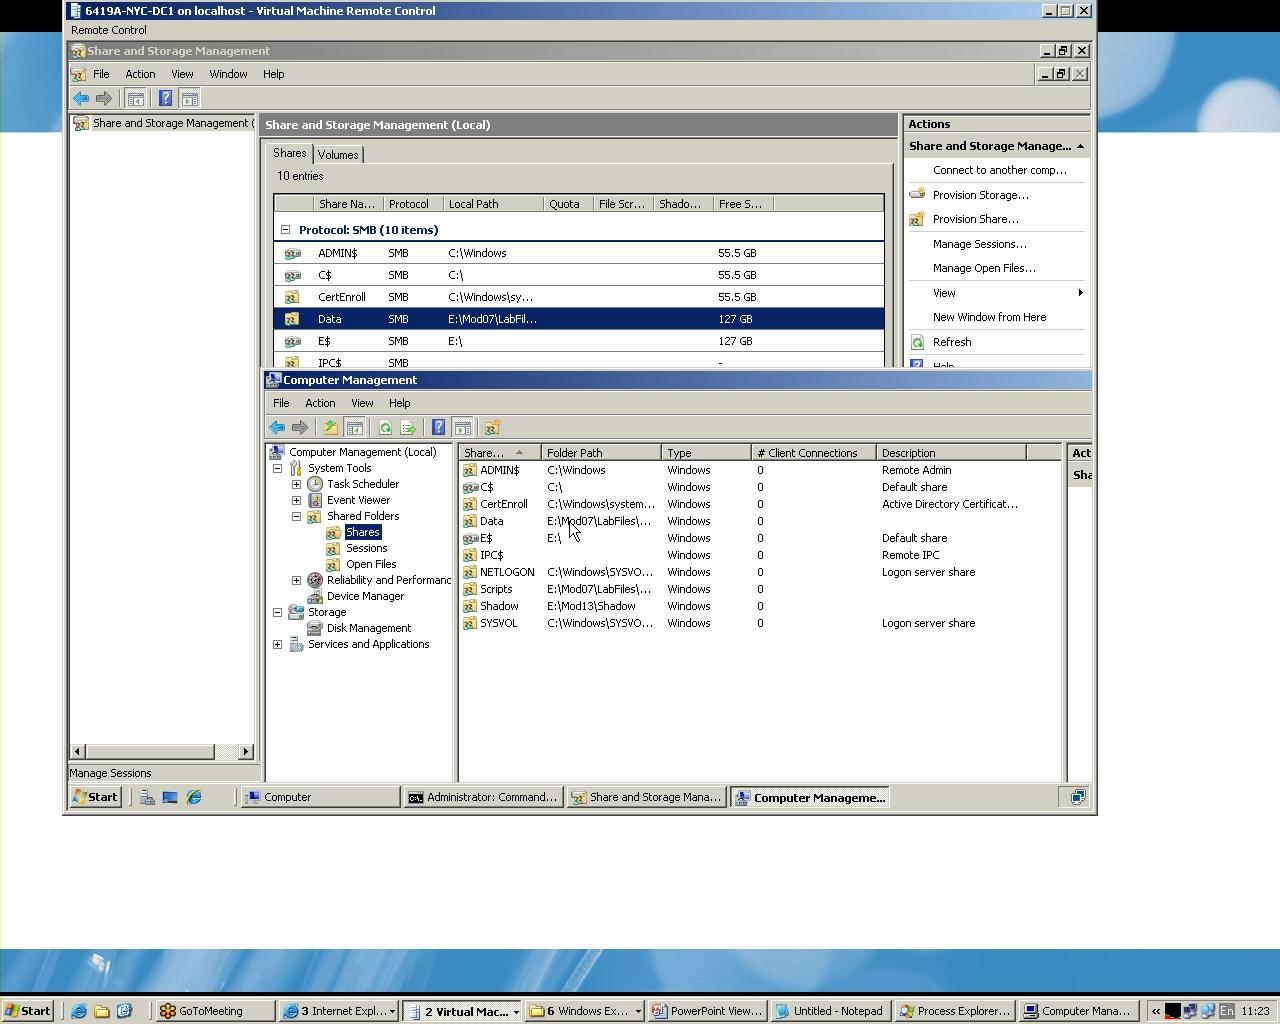This screenshot has width=1280, height=1024.
Task: Click Show/Hide Action Pane icon in Computer Management
Action: point(462,428)
